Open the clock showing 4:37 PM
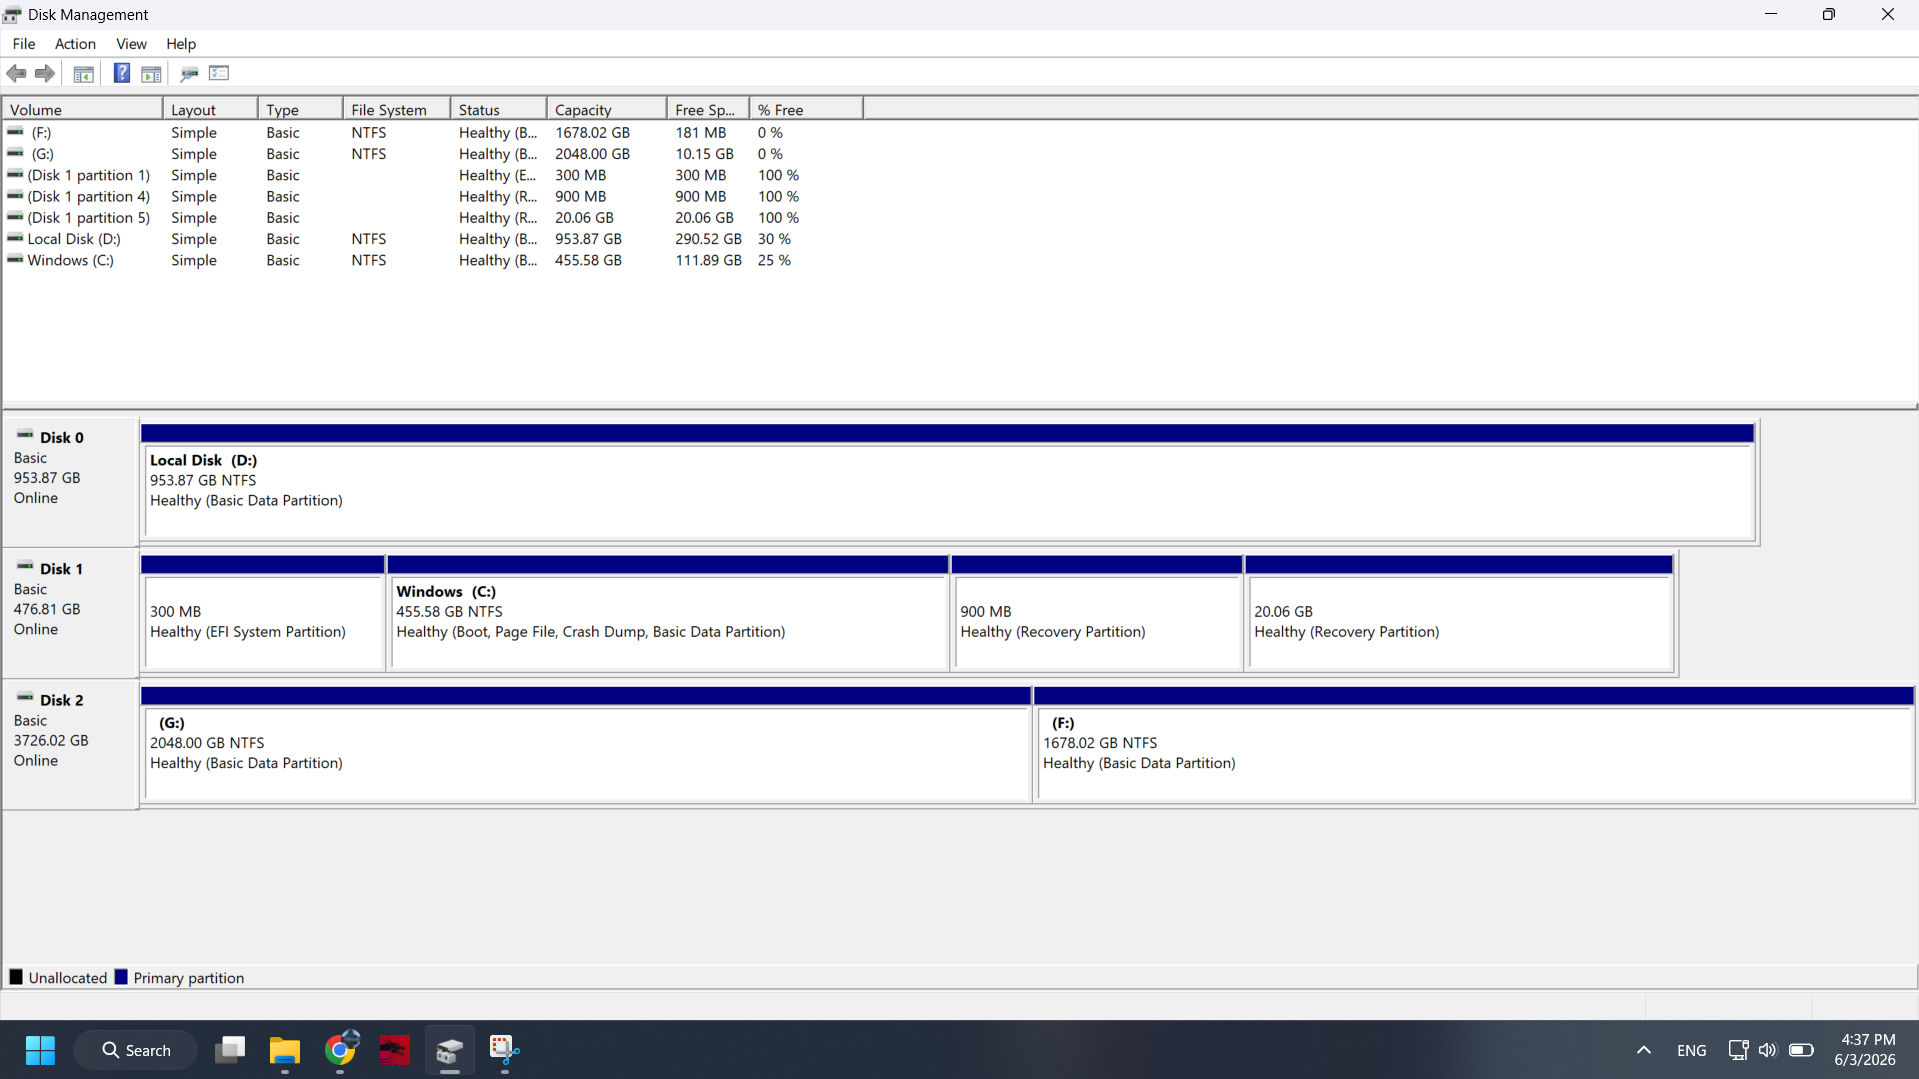Image resolution: width=1919 pixels, height=1079 pixels. (x=1865, y=1050)
